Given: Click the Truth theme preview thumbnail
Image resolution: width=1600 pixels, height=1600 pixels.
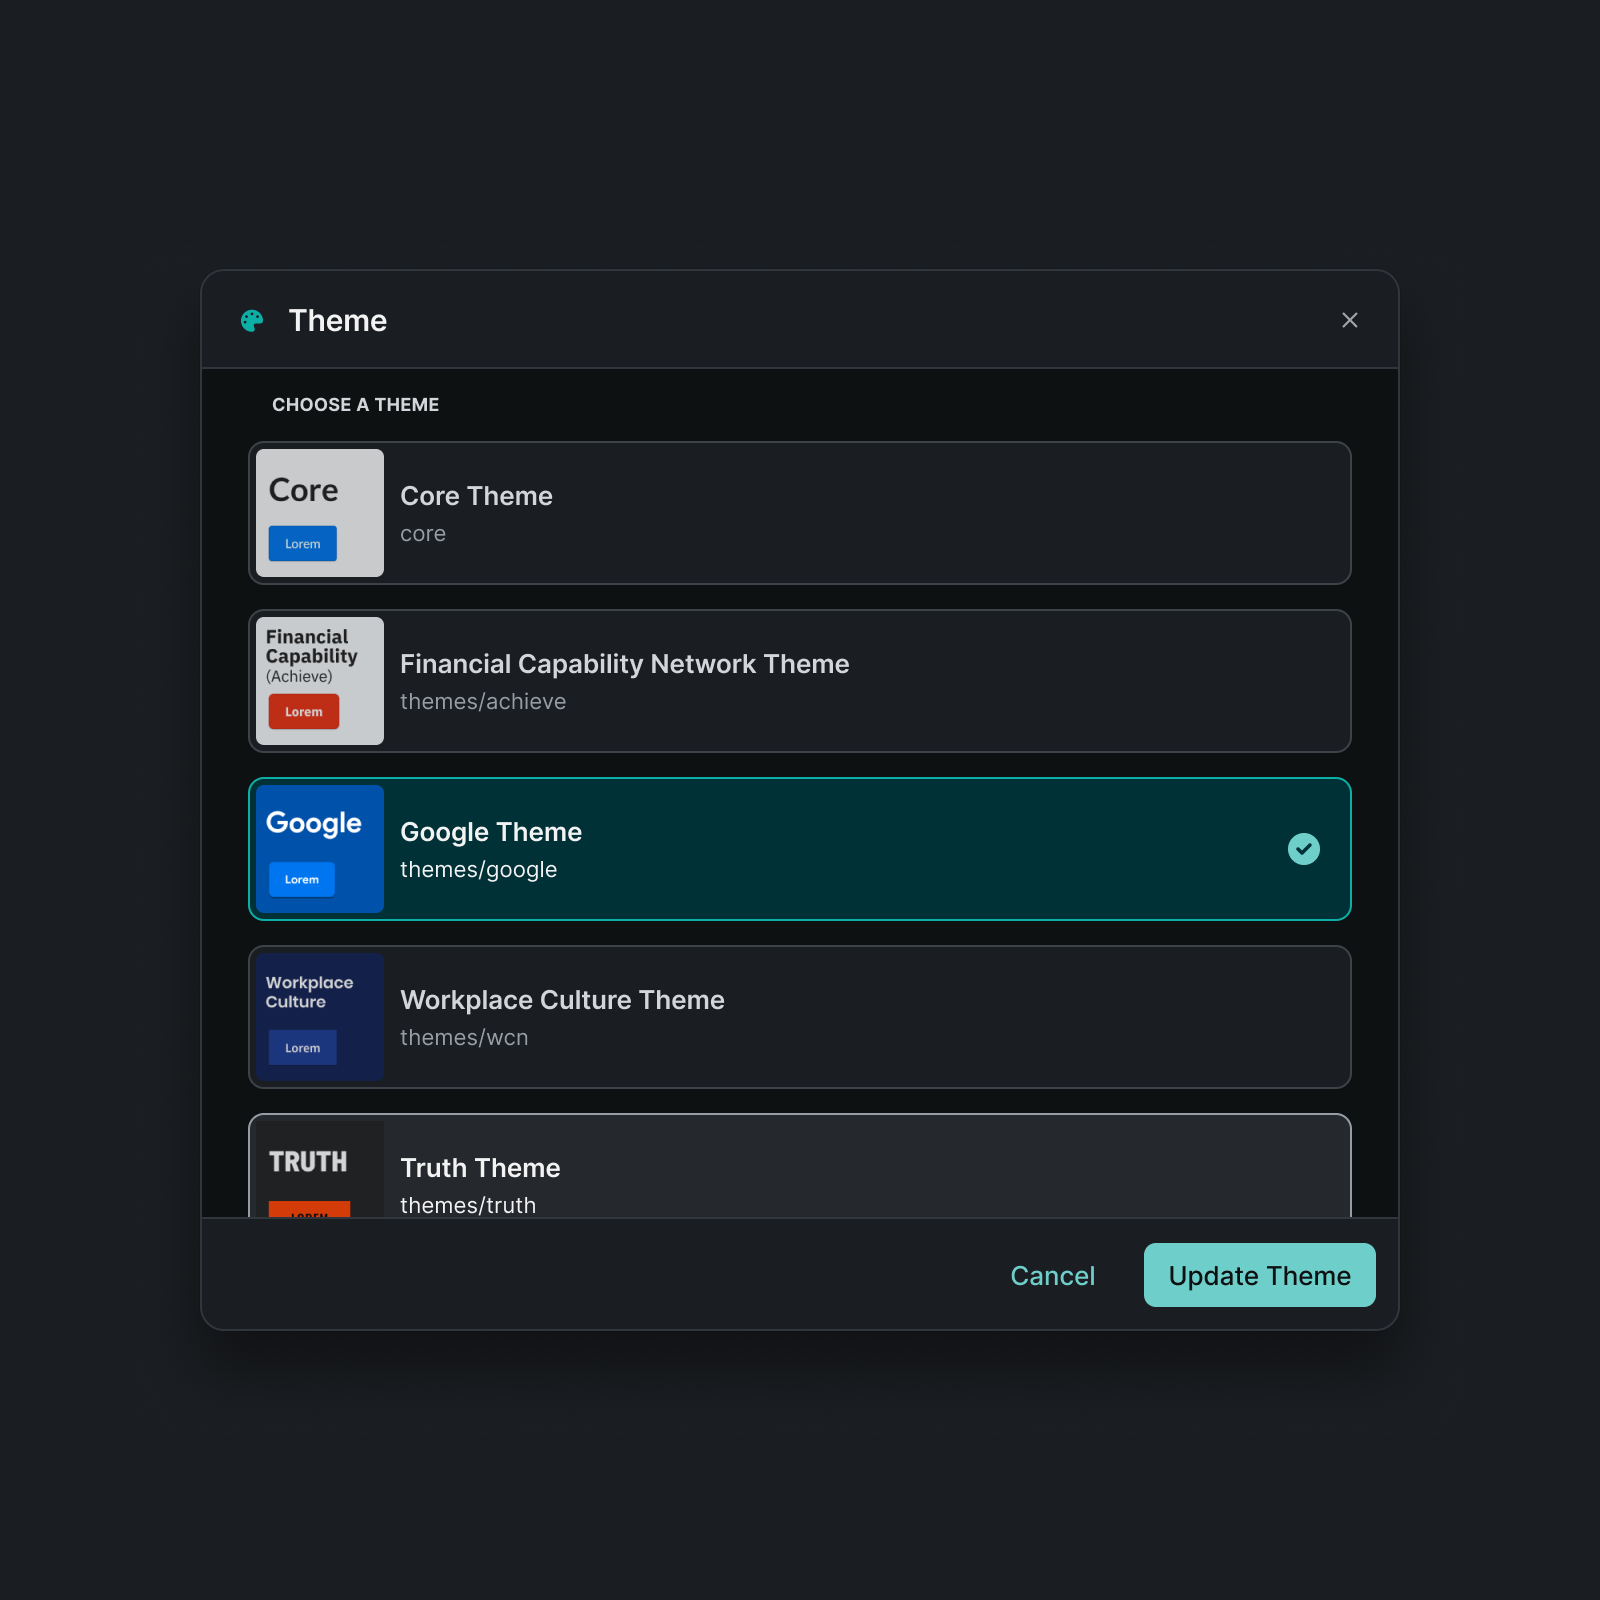Looking at the screenshot, I should pos(319,1170).
